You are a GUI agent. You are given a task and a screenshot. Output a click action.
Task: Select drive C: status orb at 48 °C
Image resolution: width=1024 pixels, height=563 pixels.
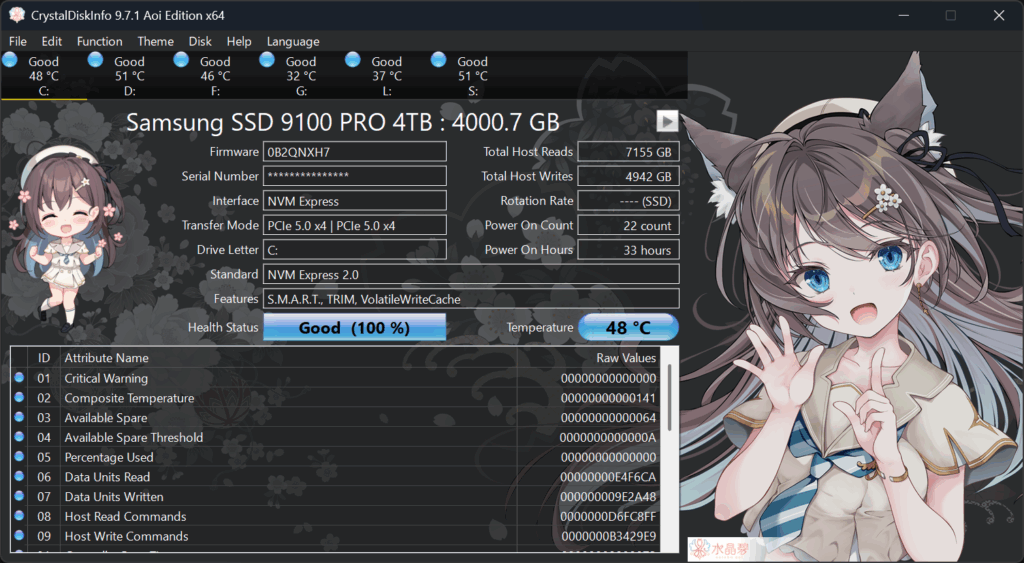(10, 60)
